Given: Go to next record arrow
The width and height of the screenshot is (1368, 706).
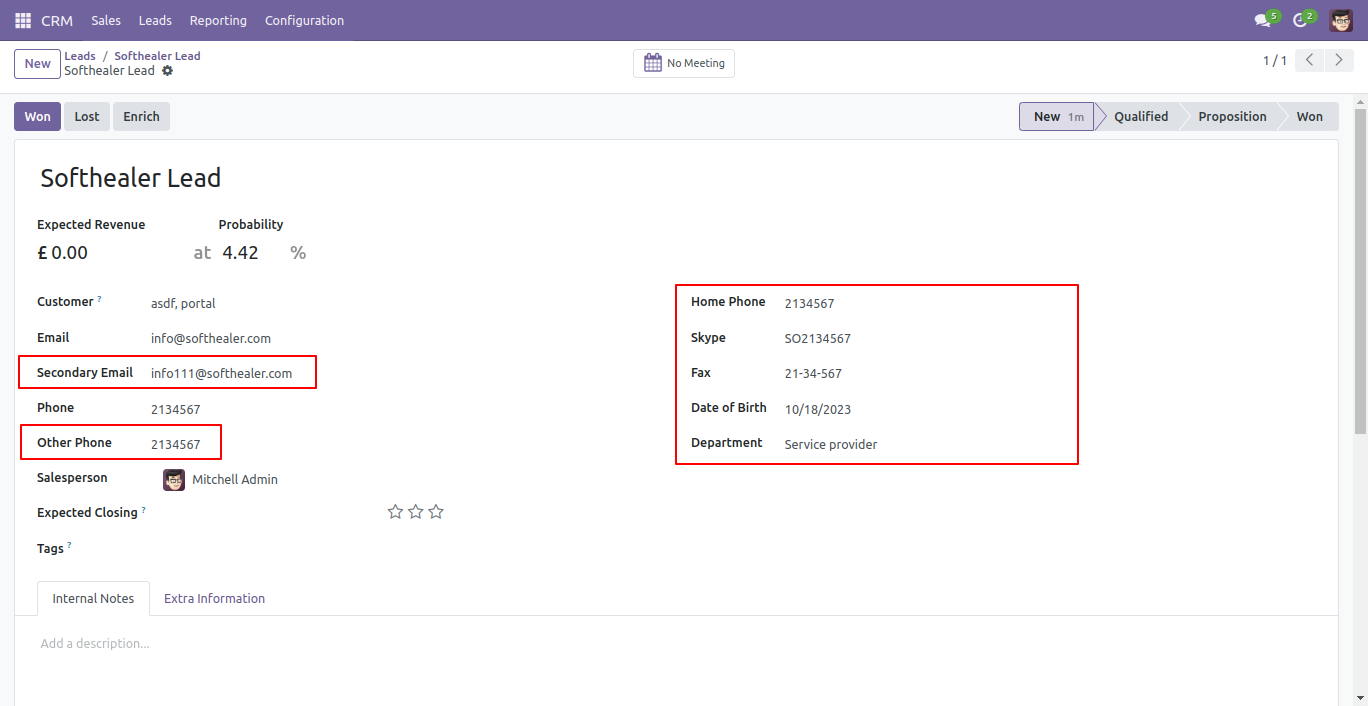Looking at the screenshot, I should coord(1339,61).
